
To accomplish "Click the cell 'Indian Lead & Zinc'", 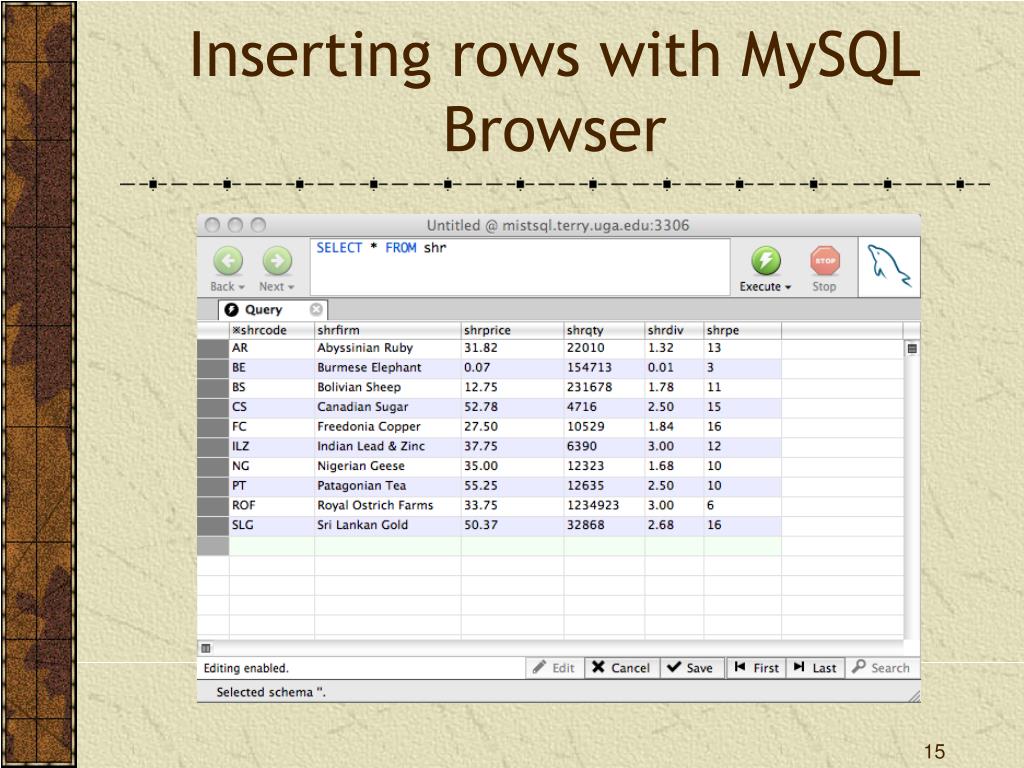I will pyautogui.click(x=388, y=447).
